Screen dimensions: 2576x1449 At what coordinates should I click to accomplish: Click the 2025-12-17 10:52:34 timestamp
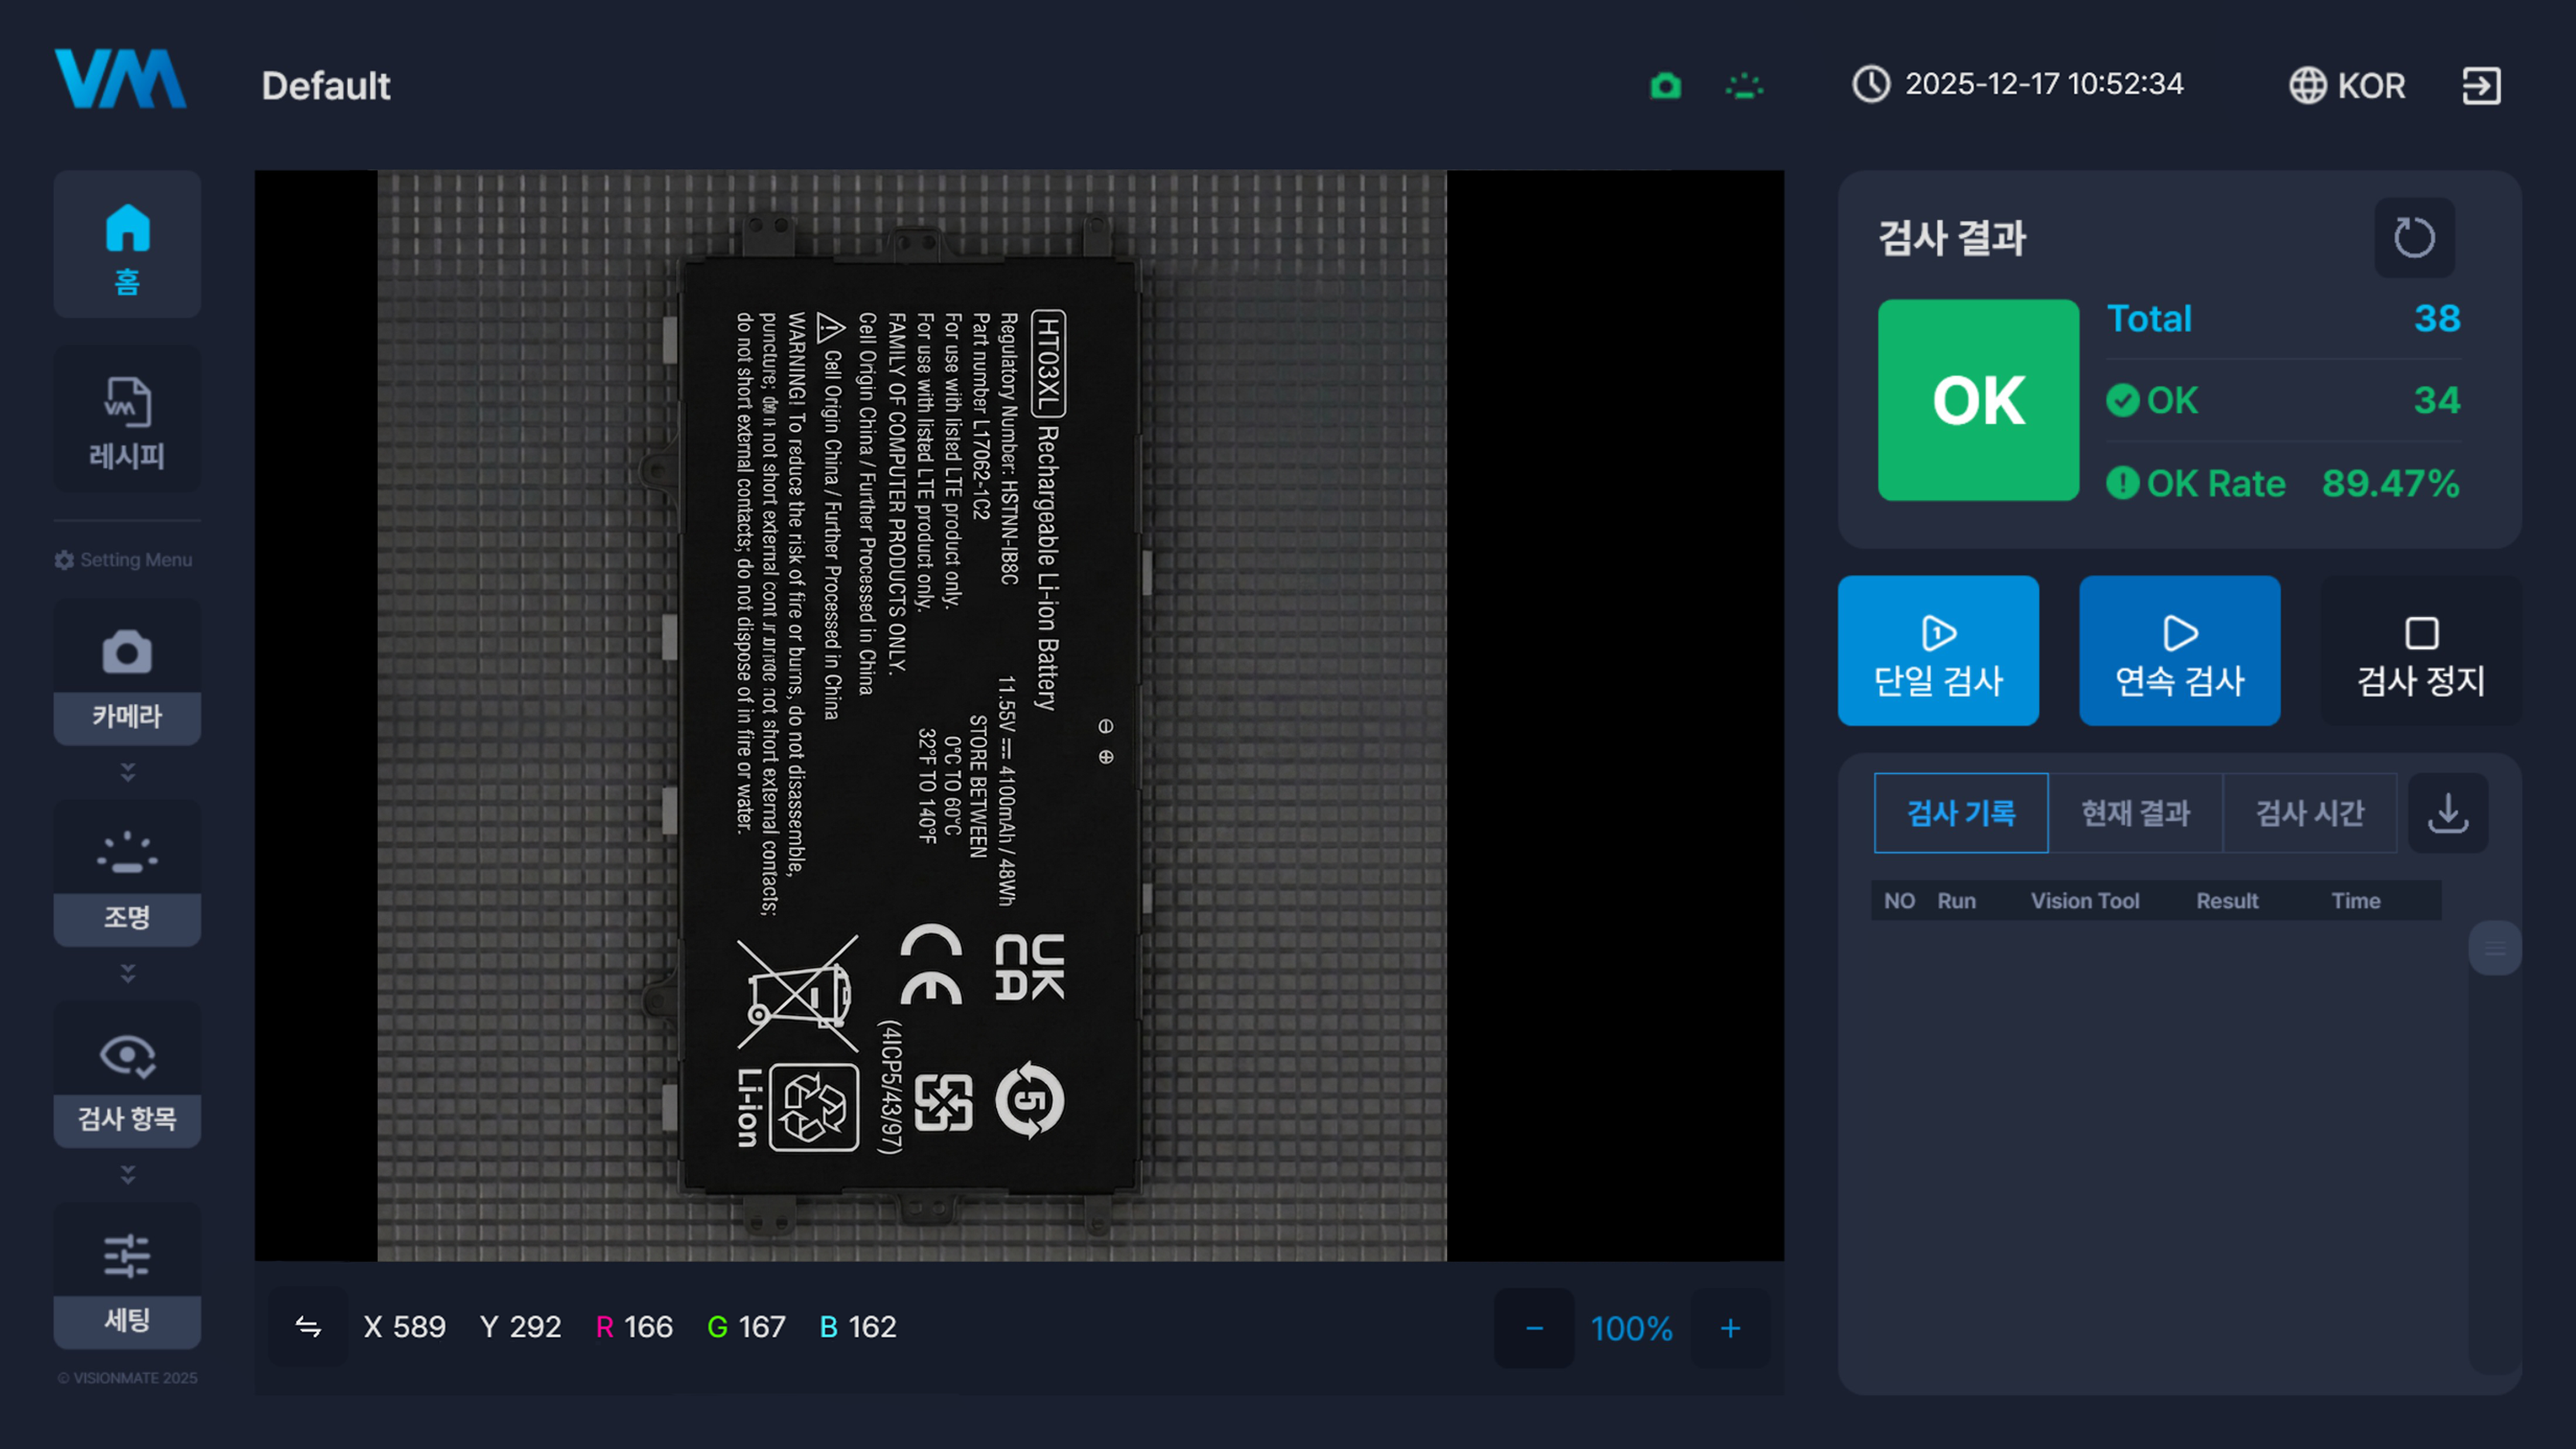2044,84
